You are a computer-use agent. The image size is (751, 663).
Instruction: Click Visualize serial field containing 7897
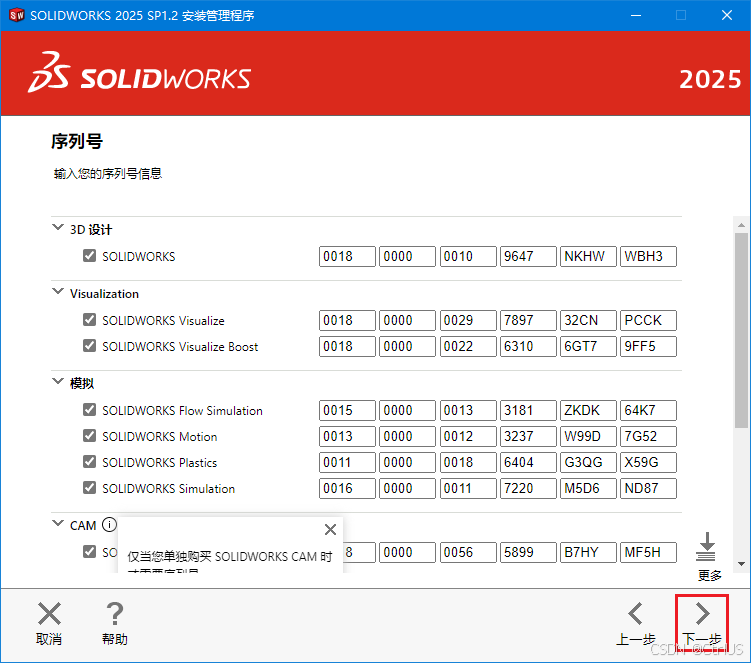coord(528,320)
